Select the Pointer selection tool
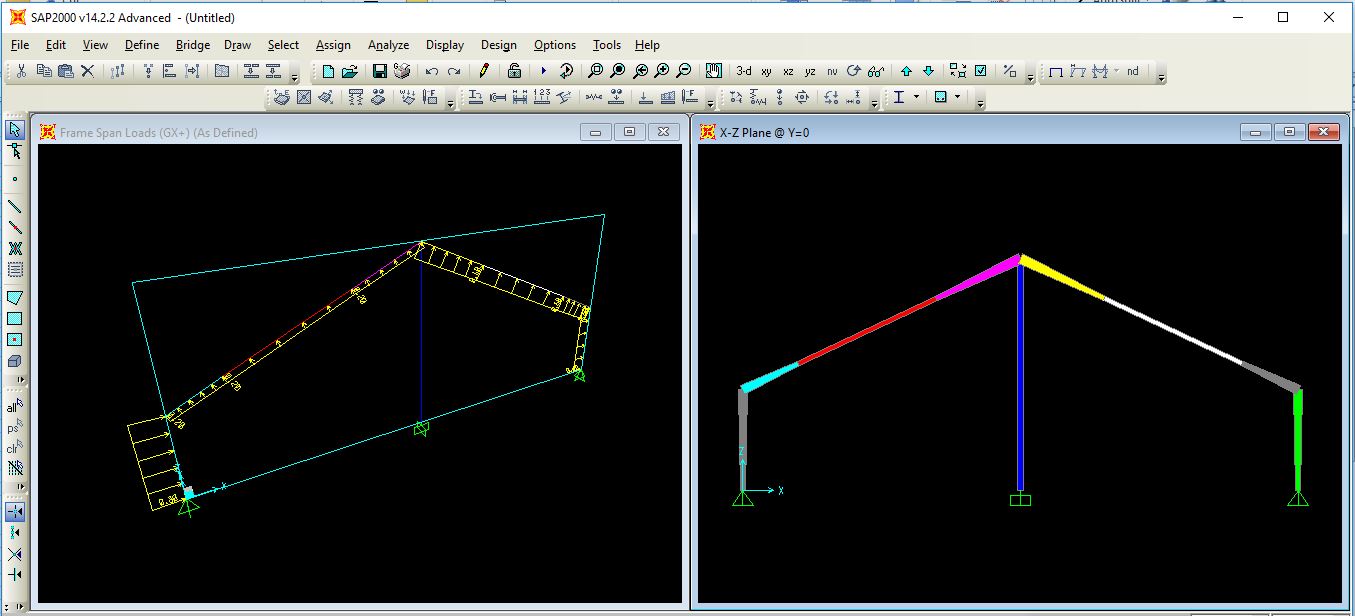 (15, 130)
